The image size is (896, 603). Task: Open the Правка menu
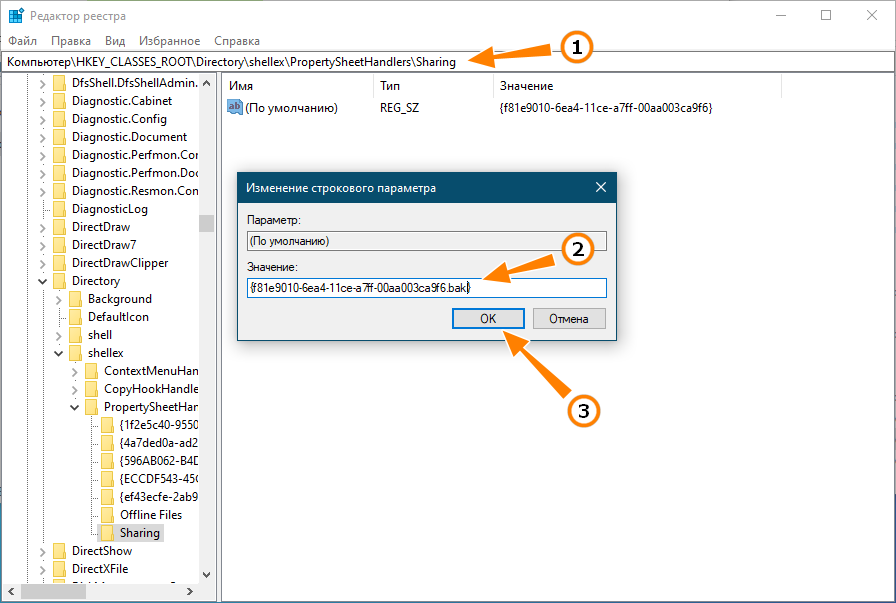pos(71,41)
